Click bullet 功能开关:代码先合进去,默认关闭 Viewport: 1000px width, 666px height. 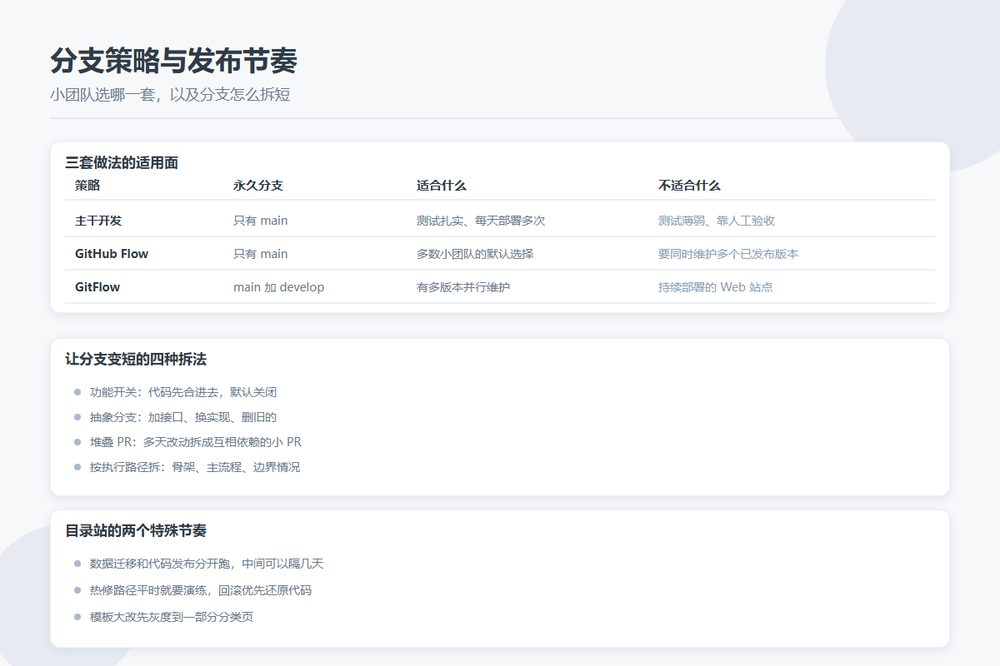point(183,392)
